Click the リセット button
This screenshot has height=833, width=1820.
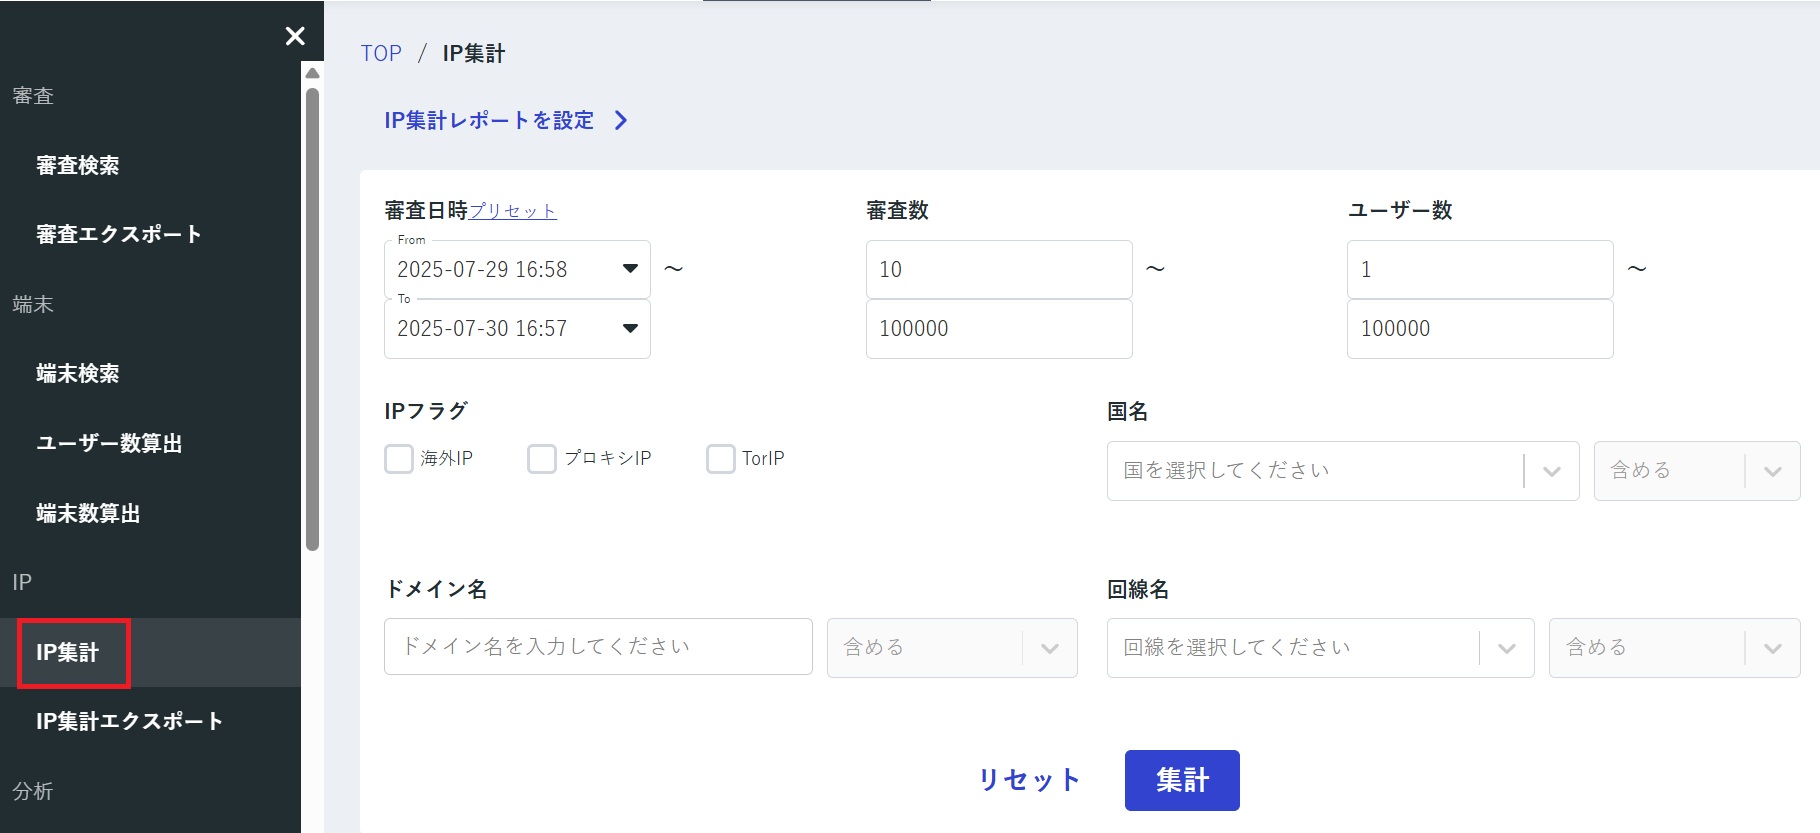point(1029,780)
